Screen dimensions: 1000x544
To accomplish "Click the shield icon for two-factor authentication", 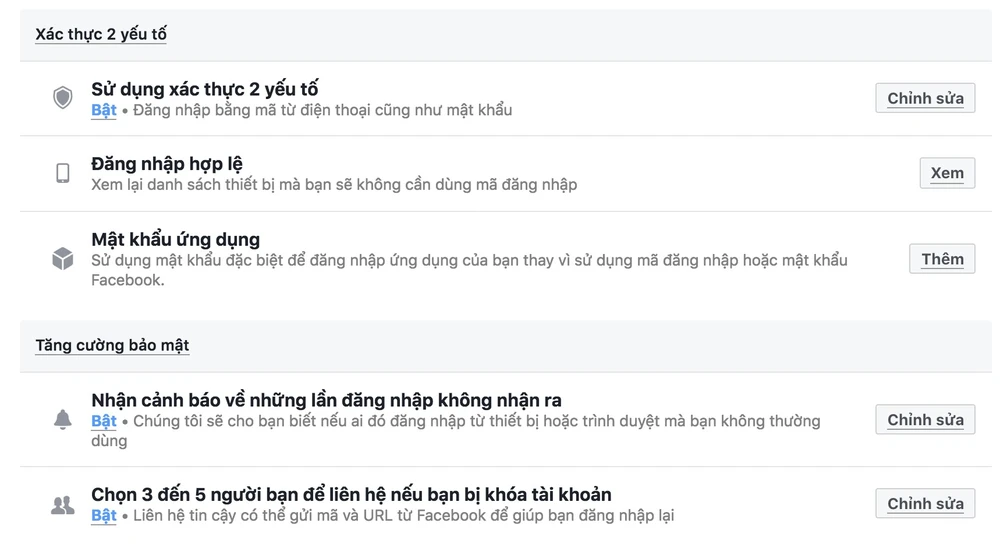I will tap(63, 98).
